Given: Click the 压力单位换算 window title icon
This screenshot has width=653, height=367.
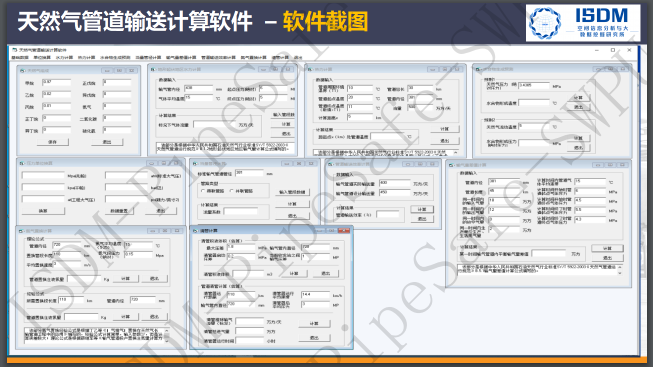Looking at the screenshot, I should pos(23,163).
